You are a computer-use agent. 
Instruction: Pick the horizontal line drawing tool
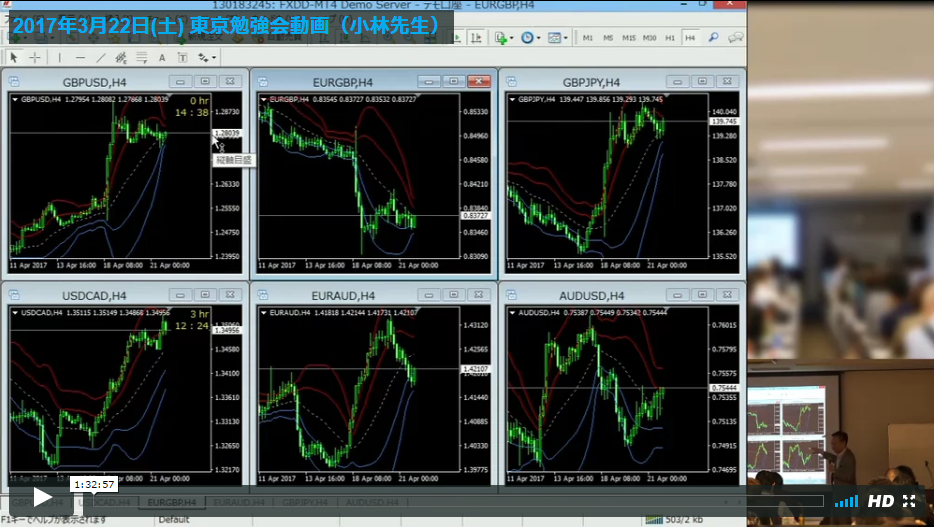(80, 58)
